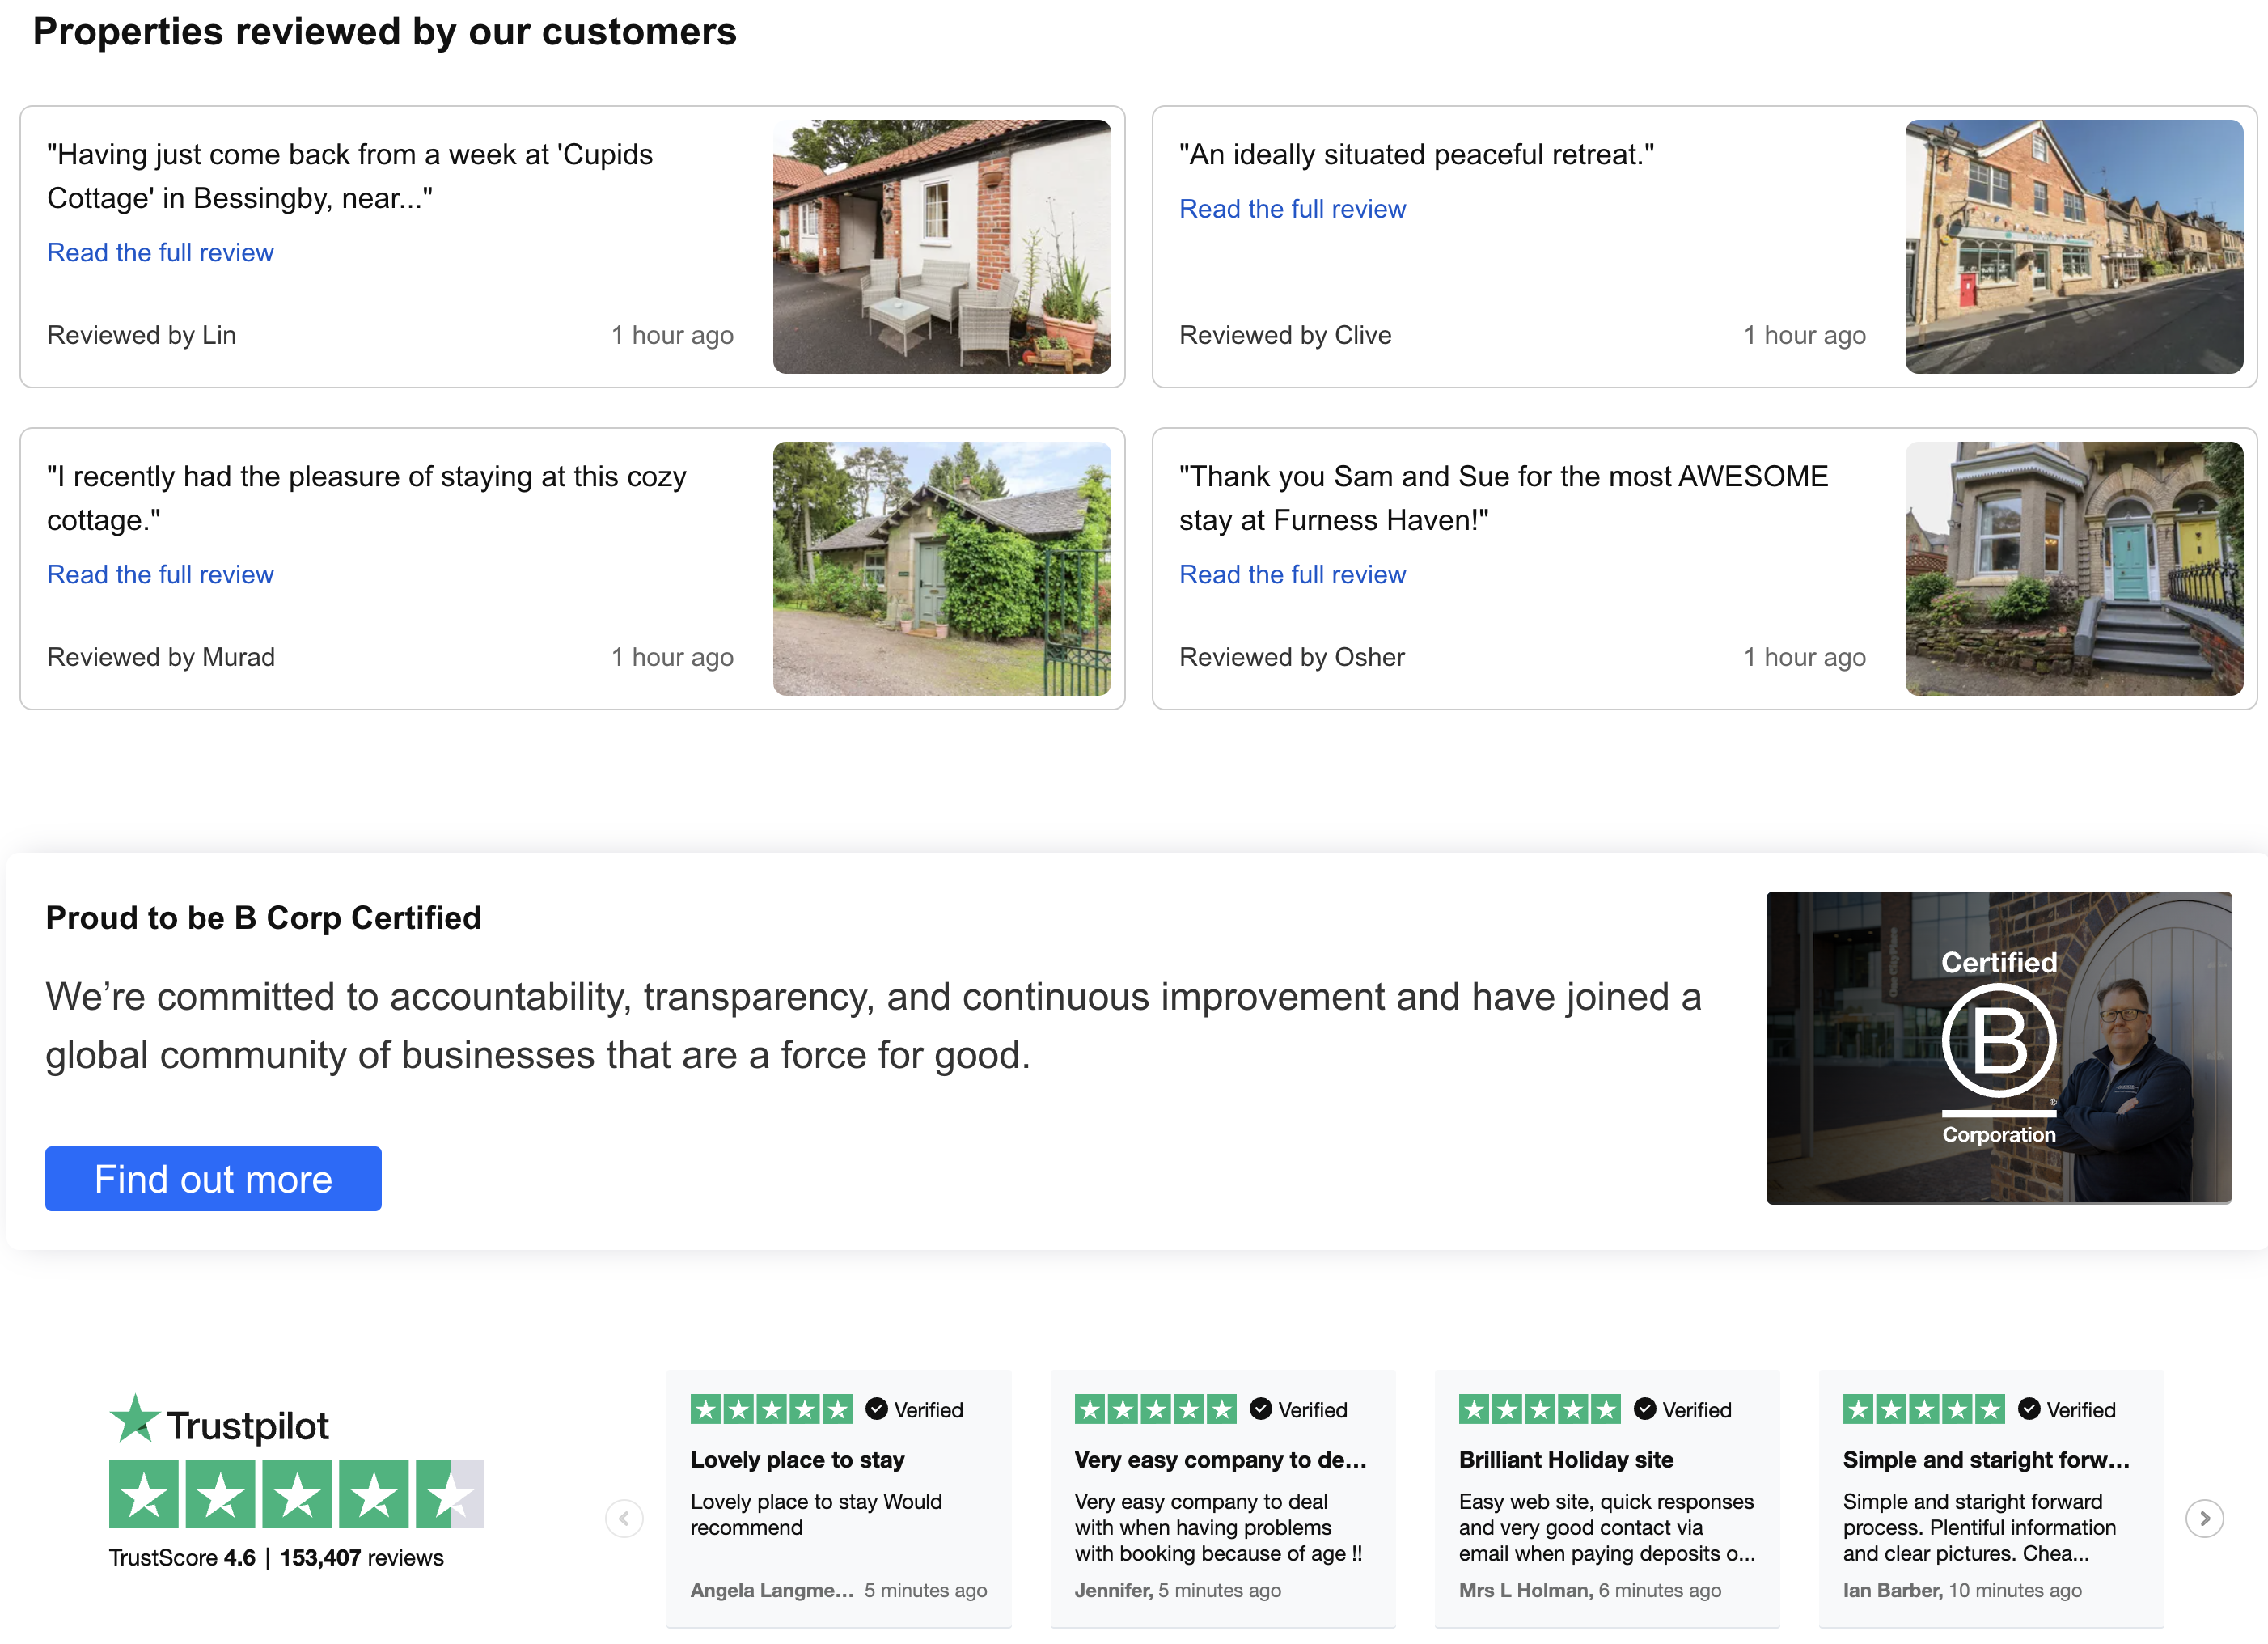2268x1644 pixels.
Task: Open the Furness Haven property photo
Action: 2073,568
